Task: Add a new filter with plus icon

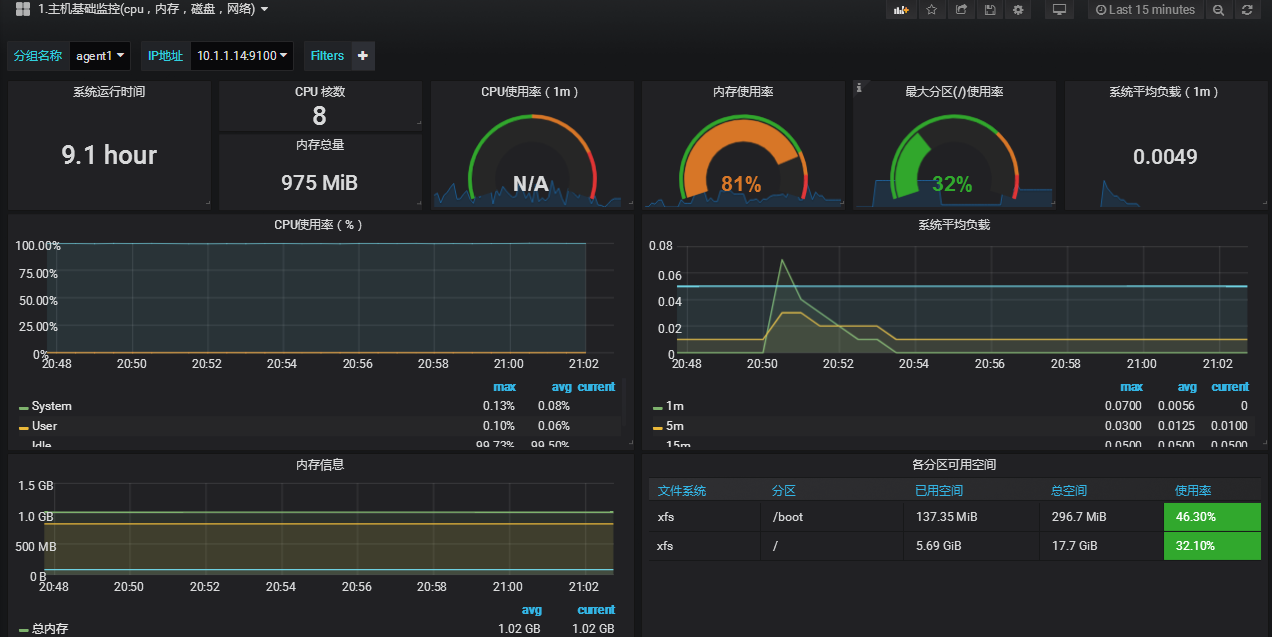Action: [x=363, y=56]
